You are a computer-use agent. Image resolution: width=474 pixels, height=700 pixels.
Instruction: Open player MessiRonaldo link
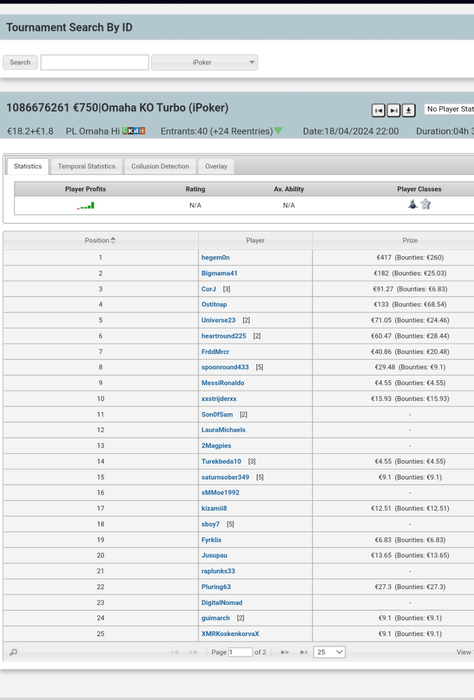pyautogui.click(x=223, y=383)
